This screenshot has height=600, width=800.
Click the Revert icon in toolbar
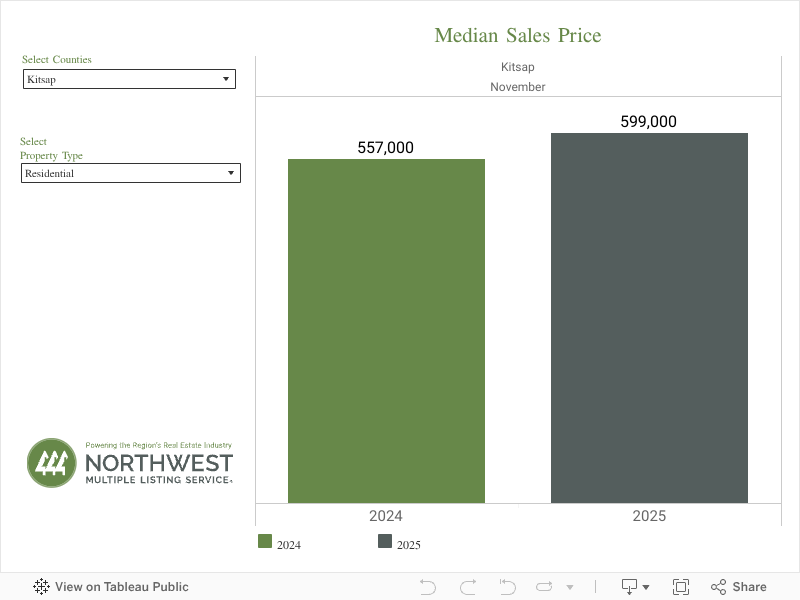(x=507, y=587)
